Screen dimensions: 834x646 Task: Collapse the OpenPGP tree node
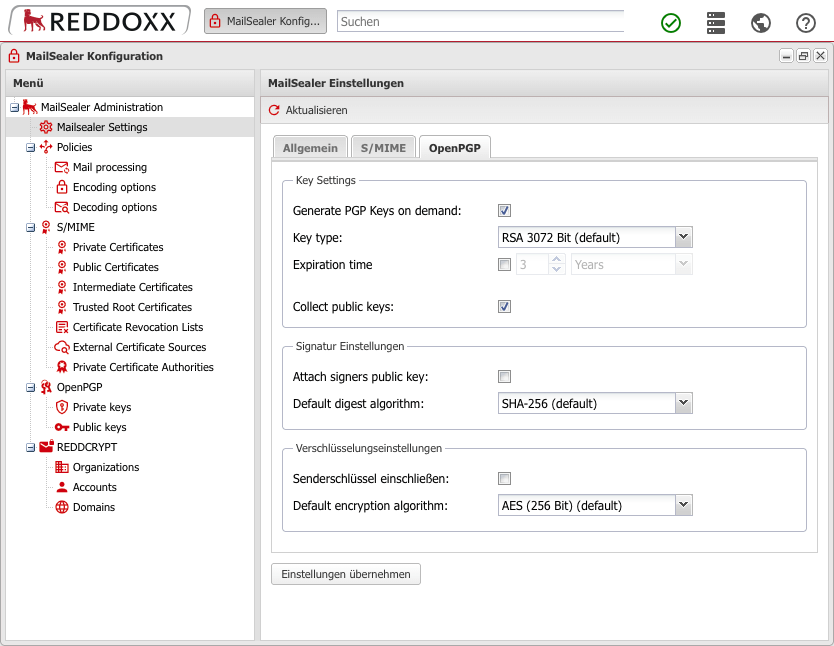coord(30,388)
